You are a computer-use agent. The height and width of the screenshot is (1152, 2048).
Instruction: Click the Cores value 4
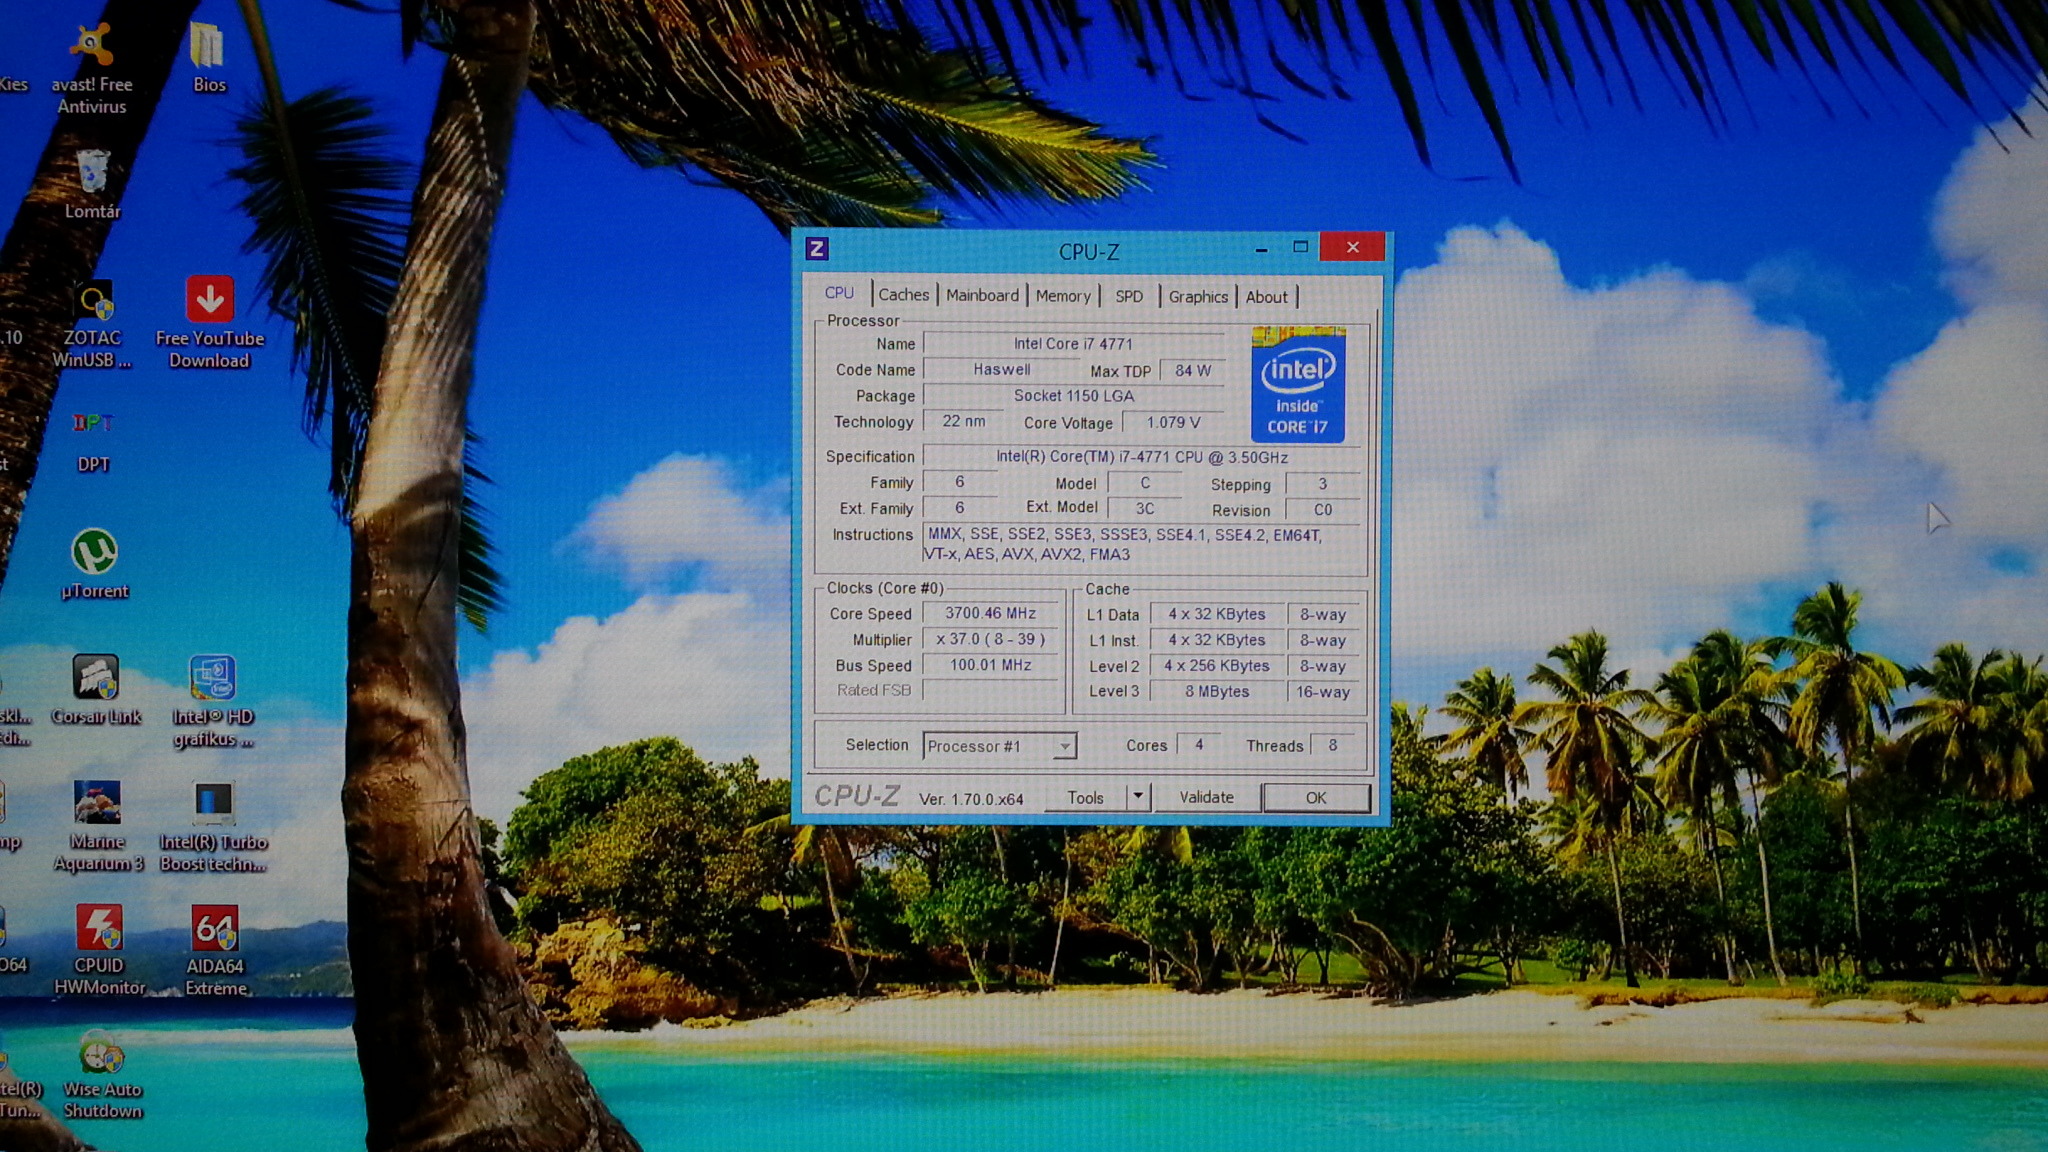pyautogui.click(x=1198, y=745)
